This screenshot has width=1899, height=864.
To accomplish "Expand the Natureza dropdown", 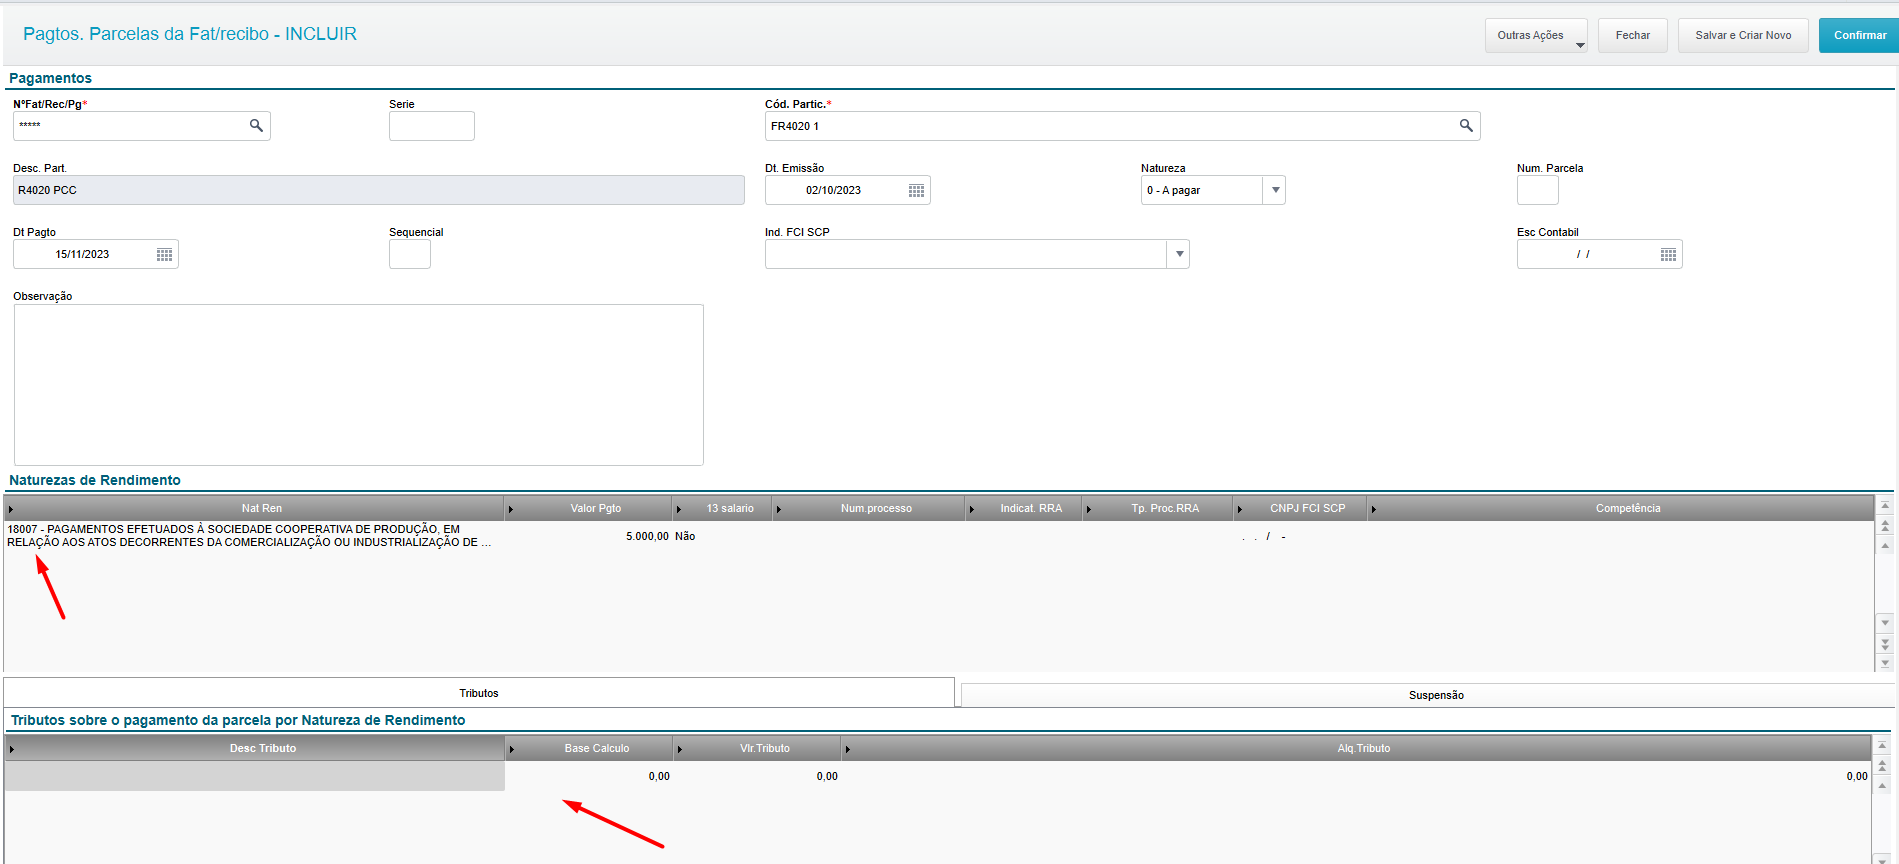I will tap(1274, 190).
